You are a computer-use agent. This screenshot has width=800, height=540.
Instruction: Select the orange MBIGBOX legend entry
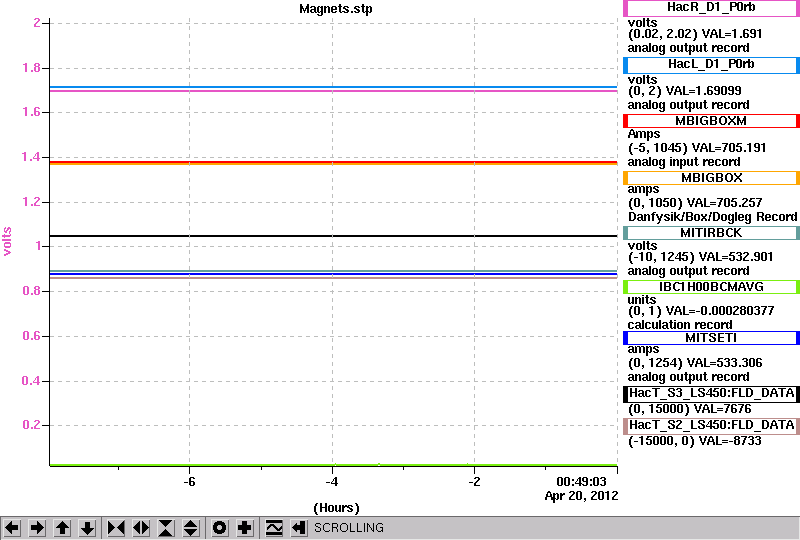tap(711, 178)
